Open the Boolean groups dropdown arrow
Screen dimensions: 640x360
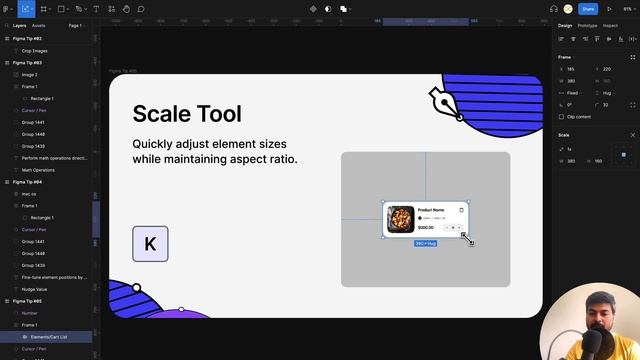[x=350, y=9]
